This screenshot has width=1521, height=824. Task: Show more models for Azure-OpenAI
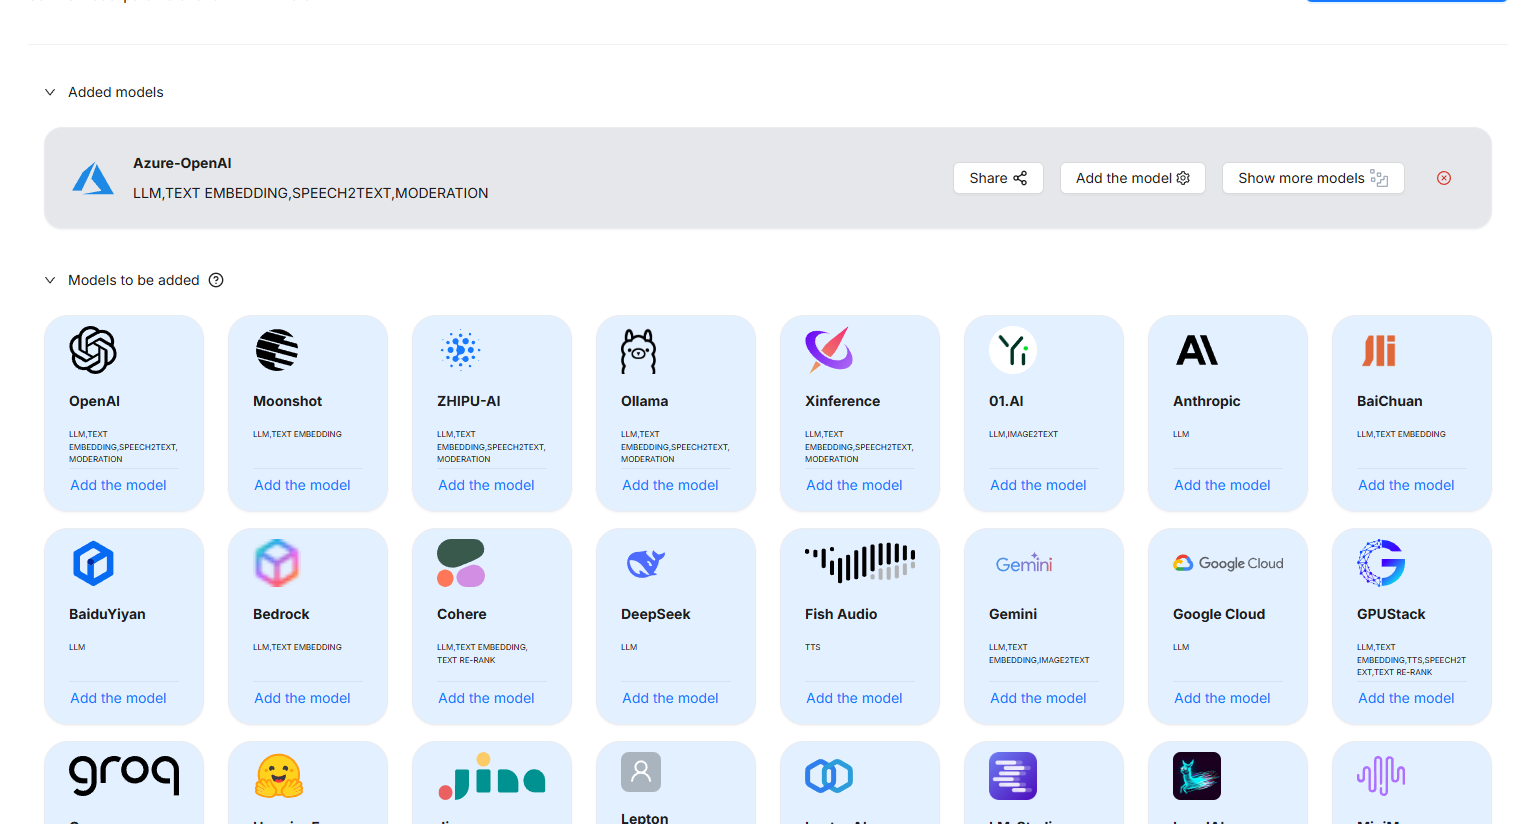pos(1313,178)
